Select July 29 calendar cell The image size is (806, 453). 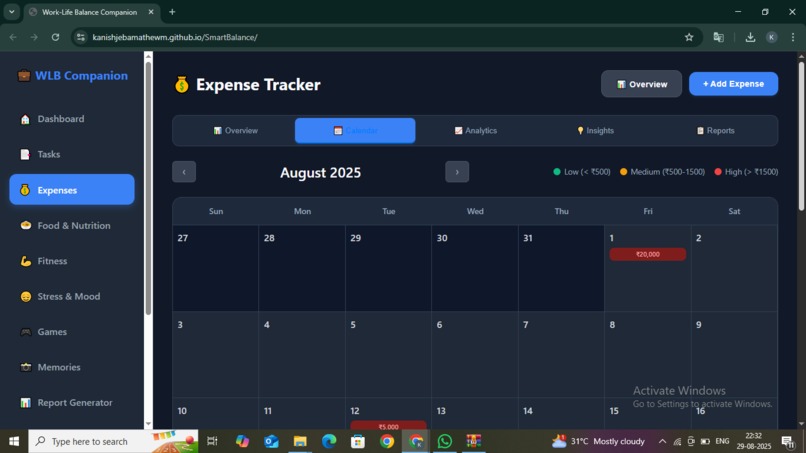pyautogui.click(x=389, y=268)
